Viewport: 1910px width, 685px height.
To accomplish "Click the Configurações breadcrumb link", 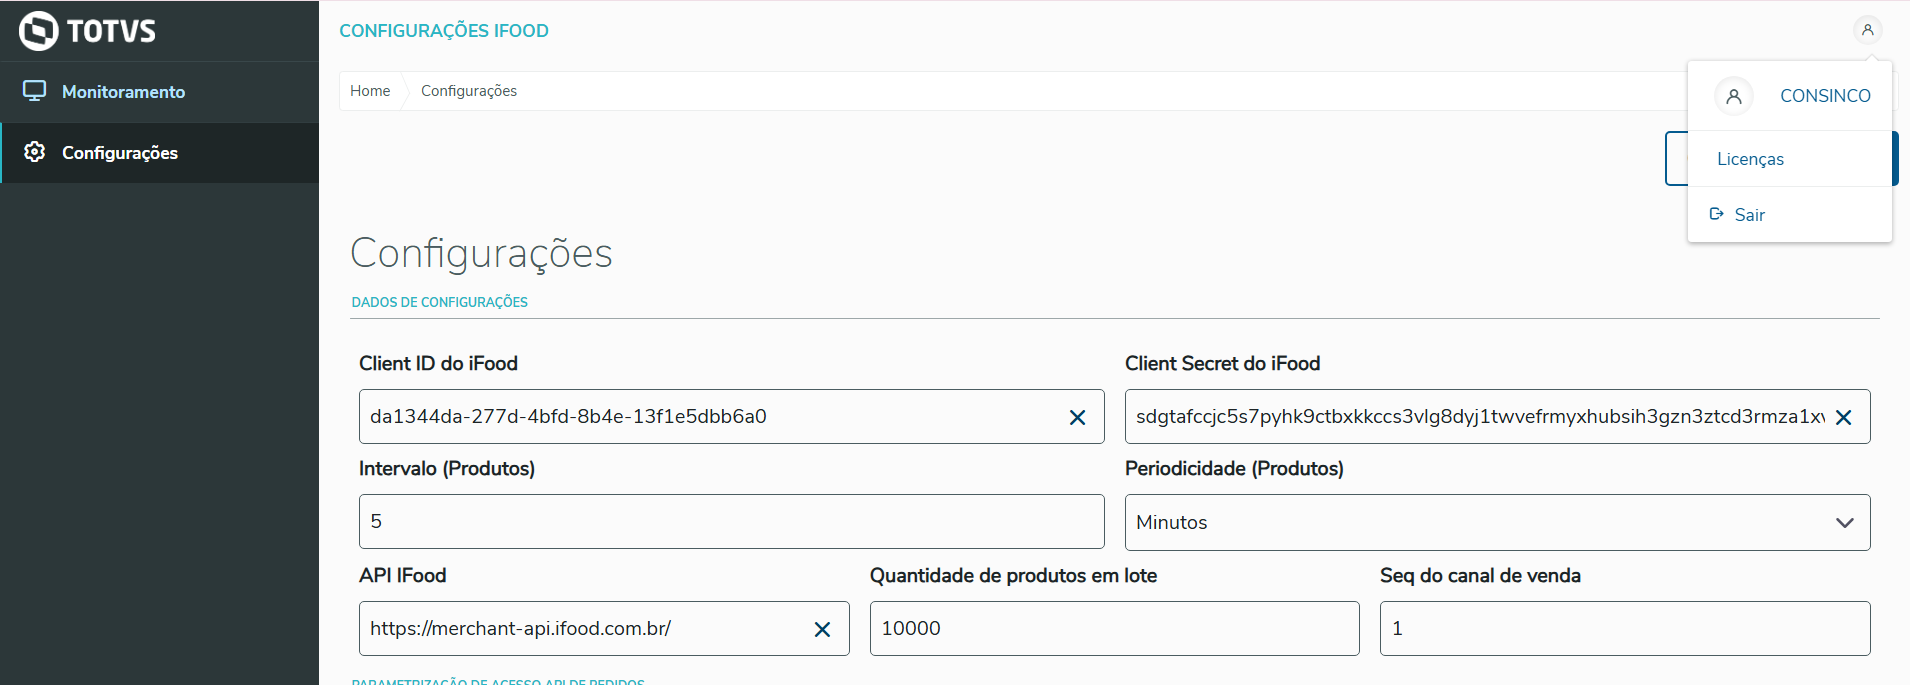I will [469, 91].
